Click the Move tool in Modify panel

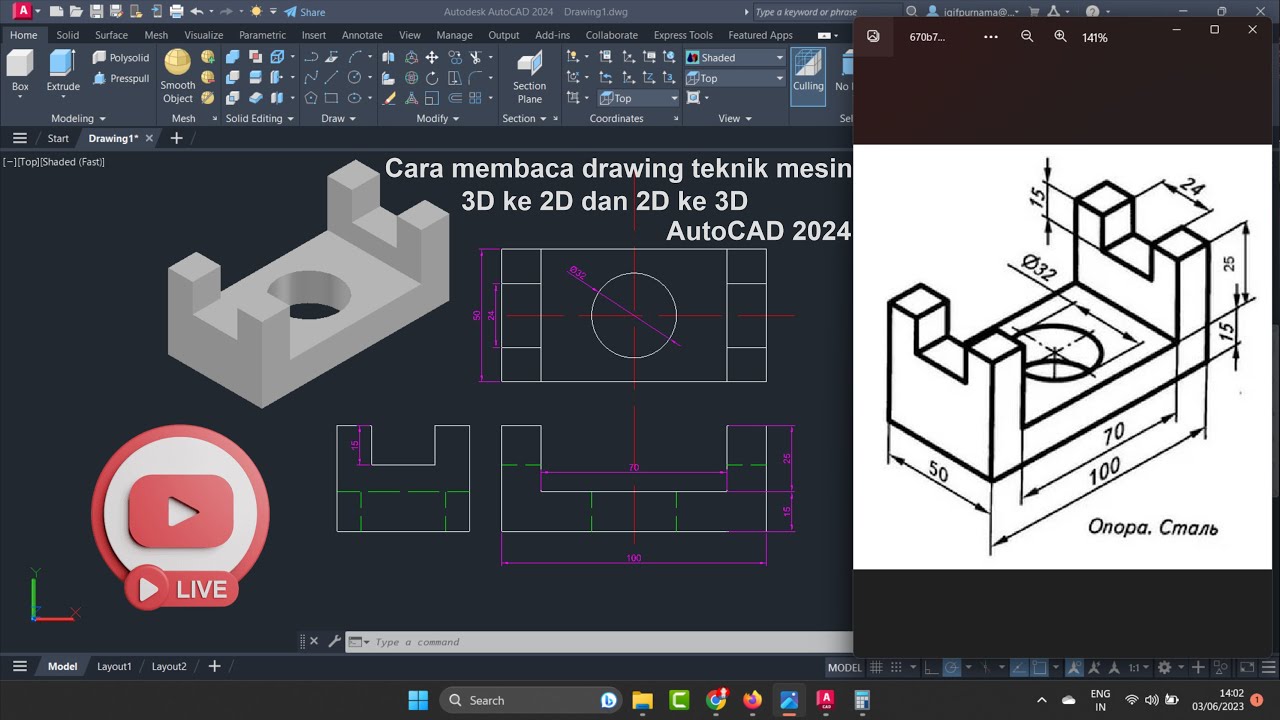point(432,57)
